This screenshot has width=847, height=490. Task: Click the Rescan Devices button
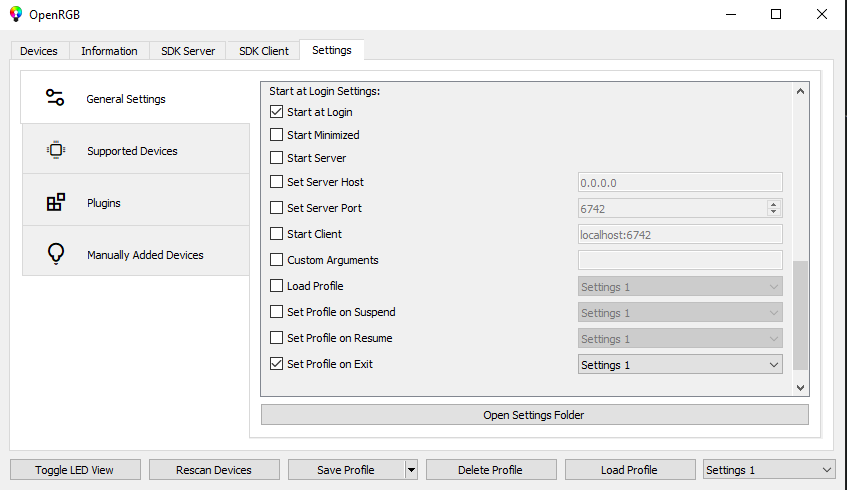tap(214, 470)
